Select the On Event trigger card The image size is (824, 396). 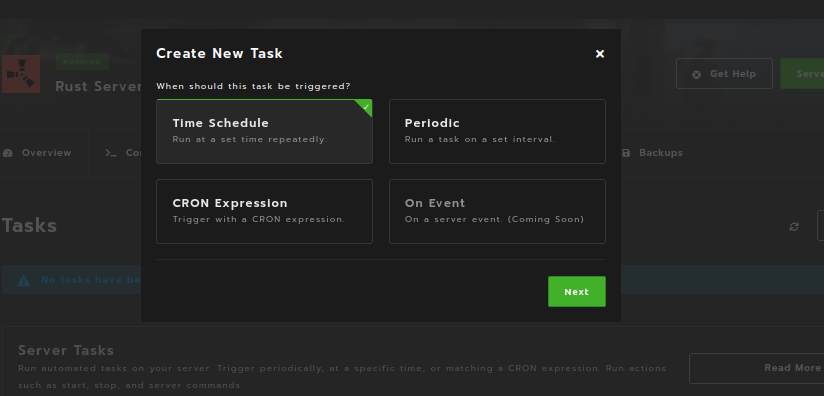tap(497, 211)
